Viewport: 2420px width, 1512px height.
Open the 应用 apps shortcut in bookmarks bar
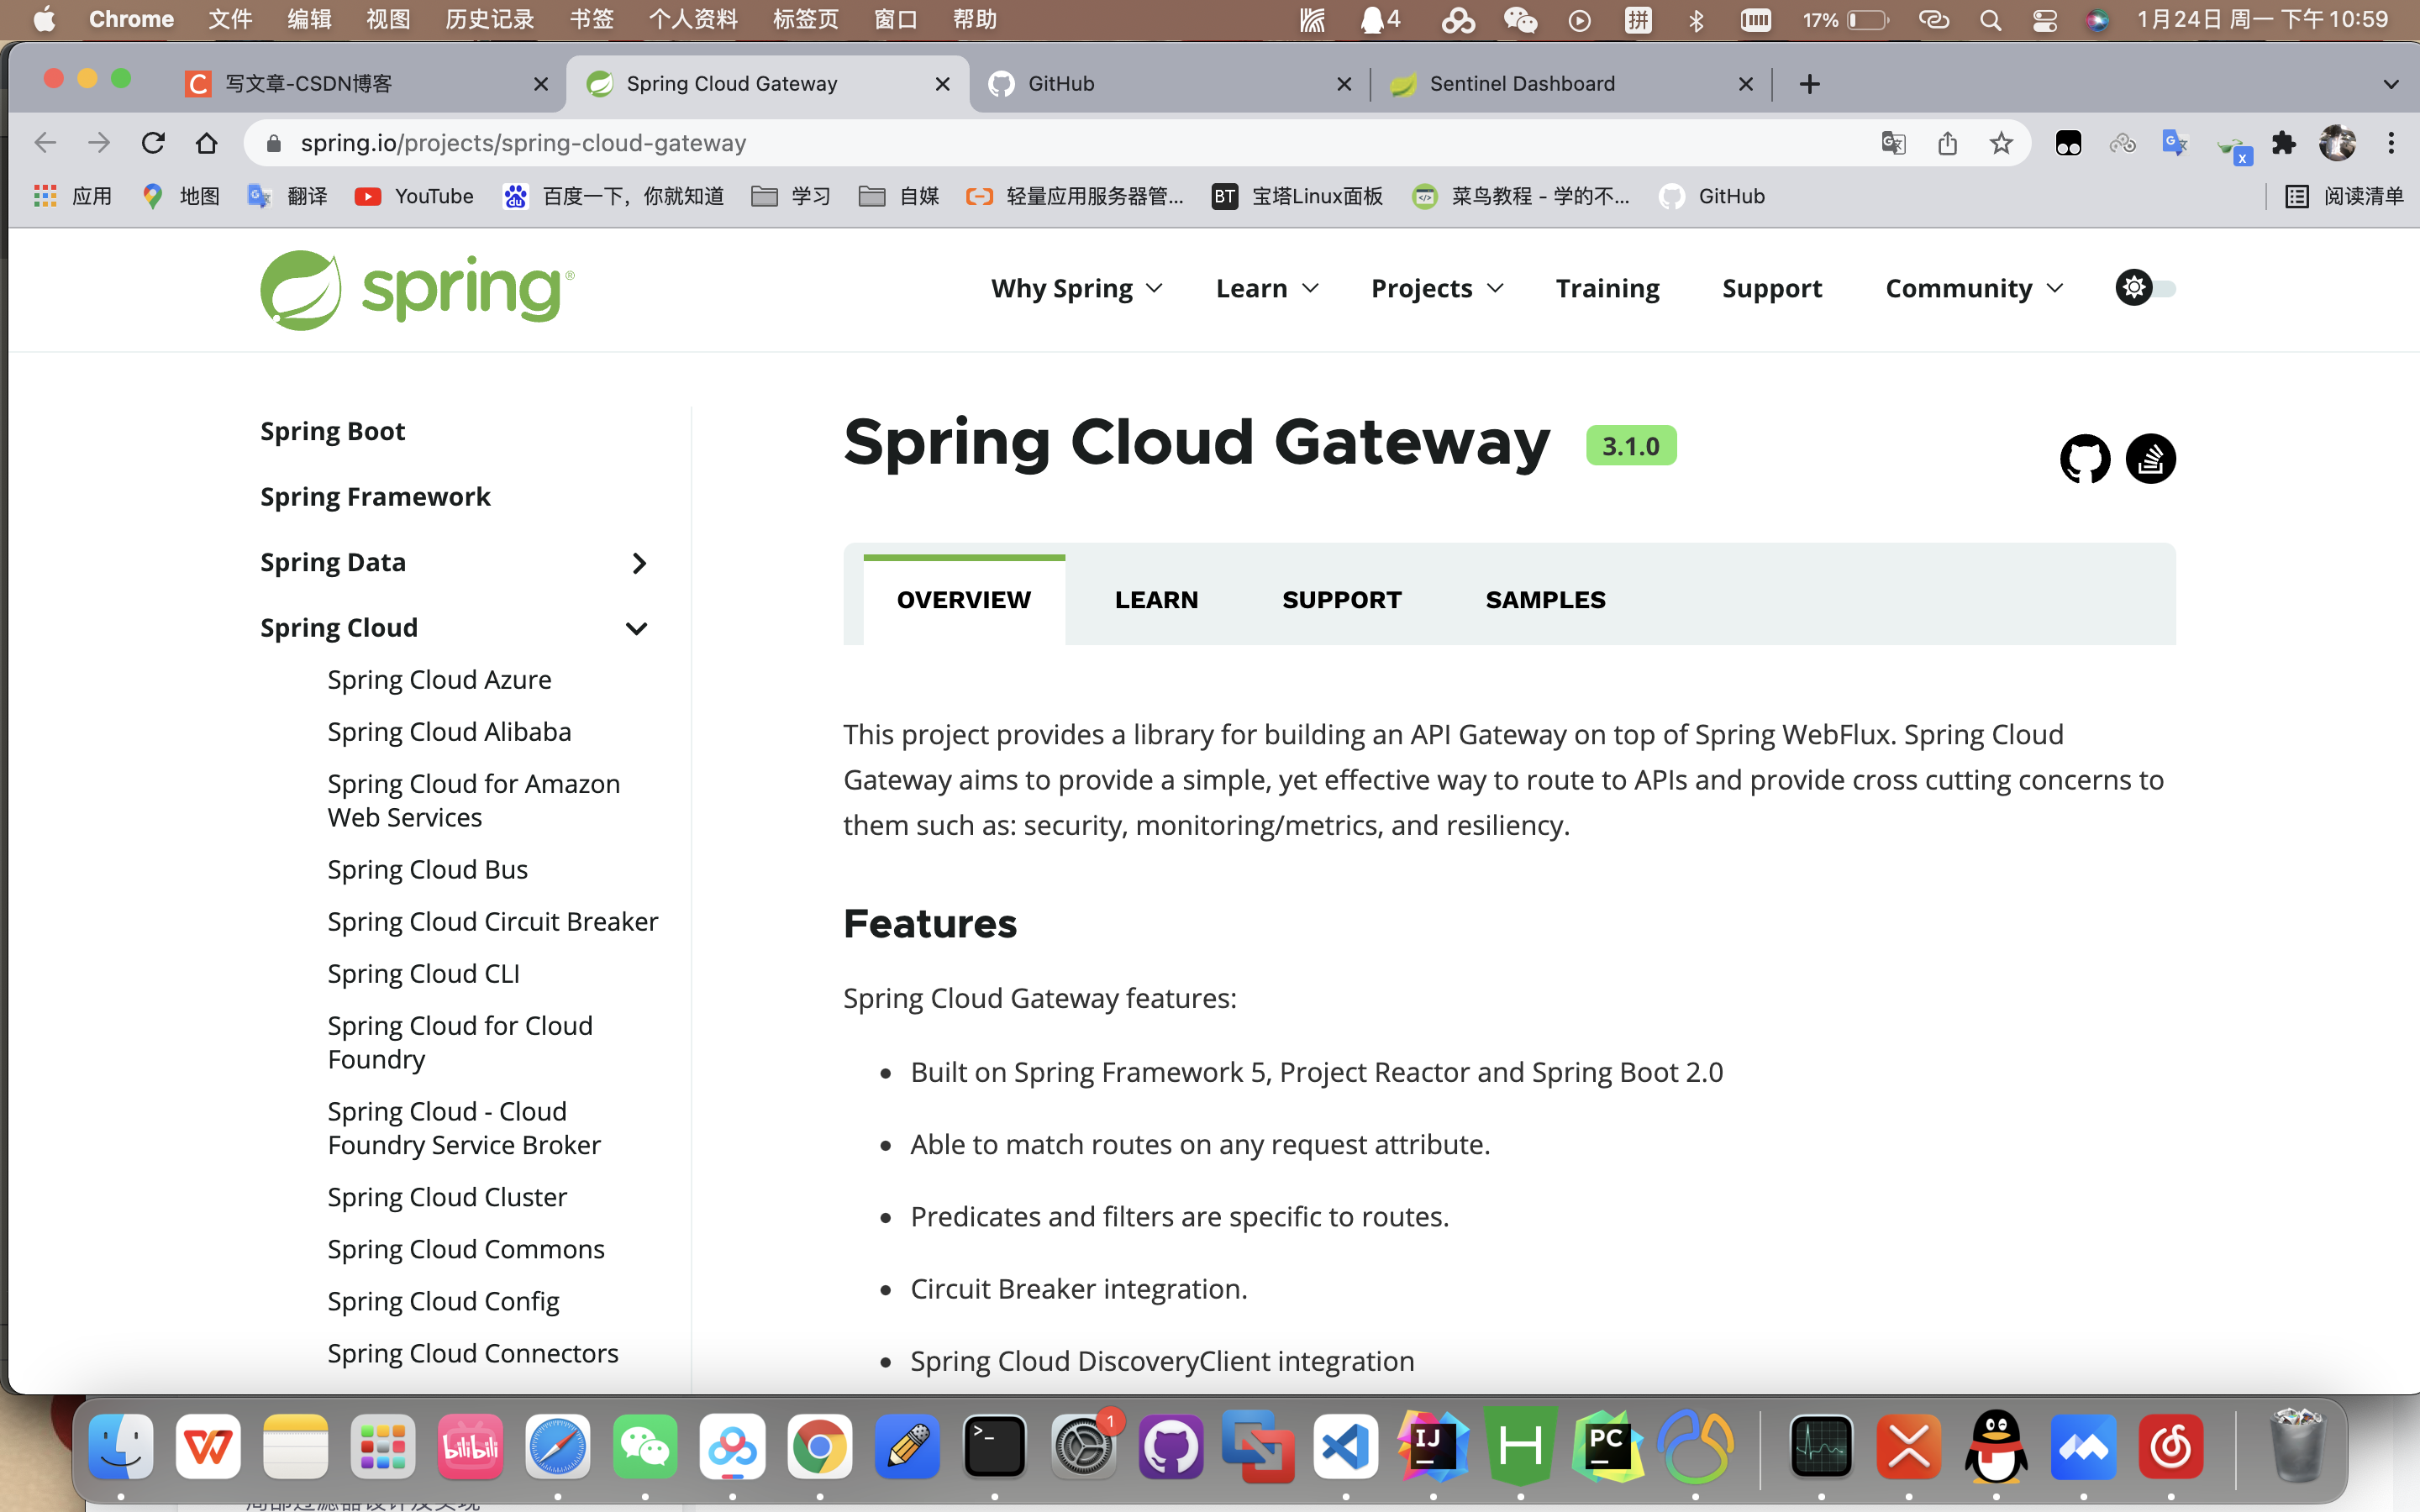[x=72, y=196]
